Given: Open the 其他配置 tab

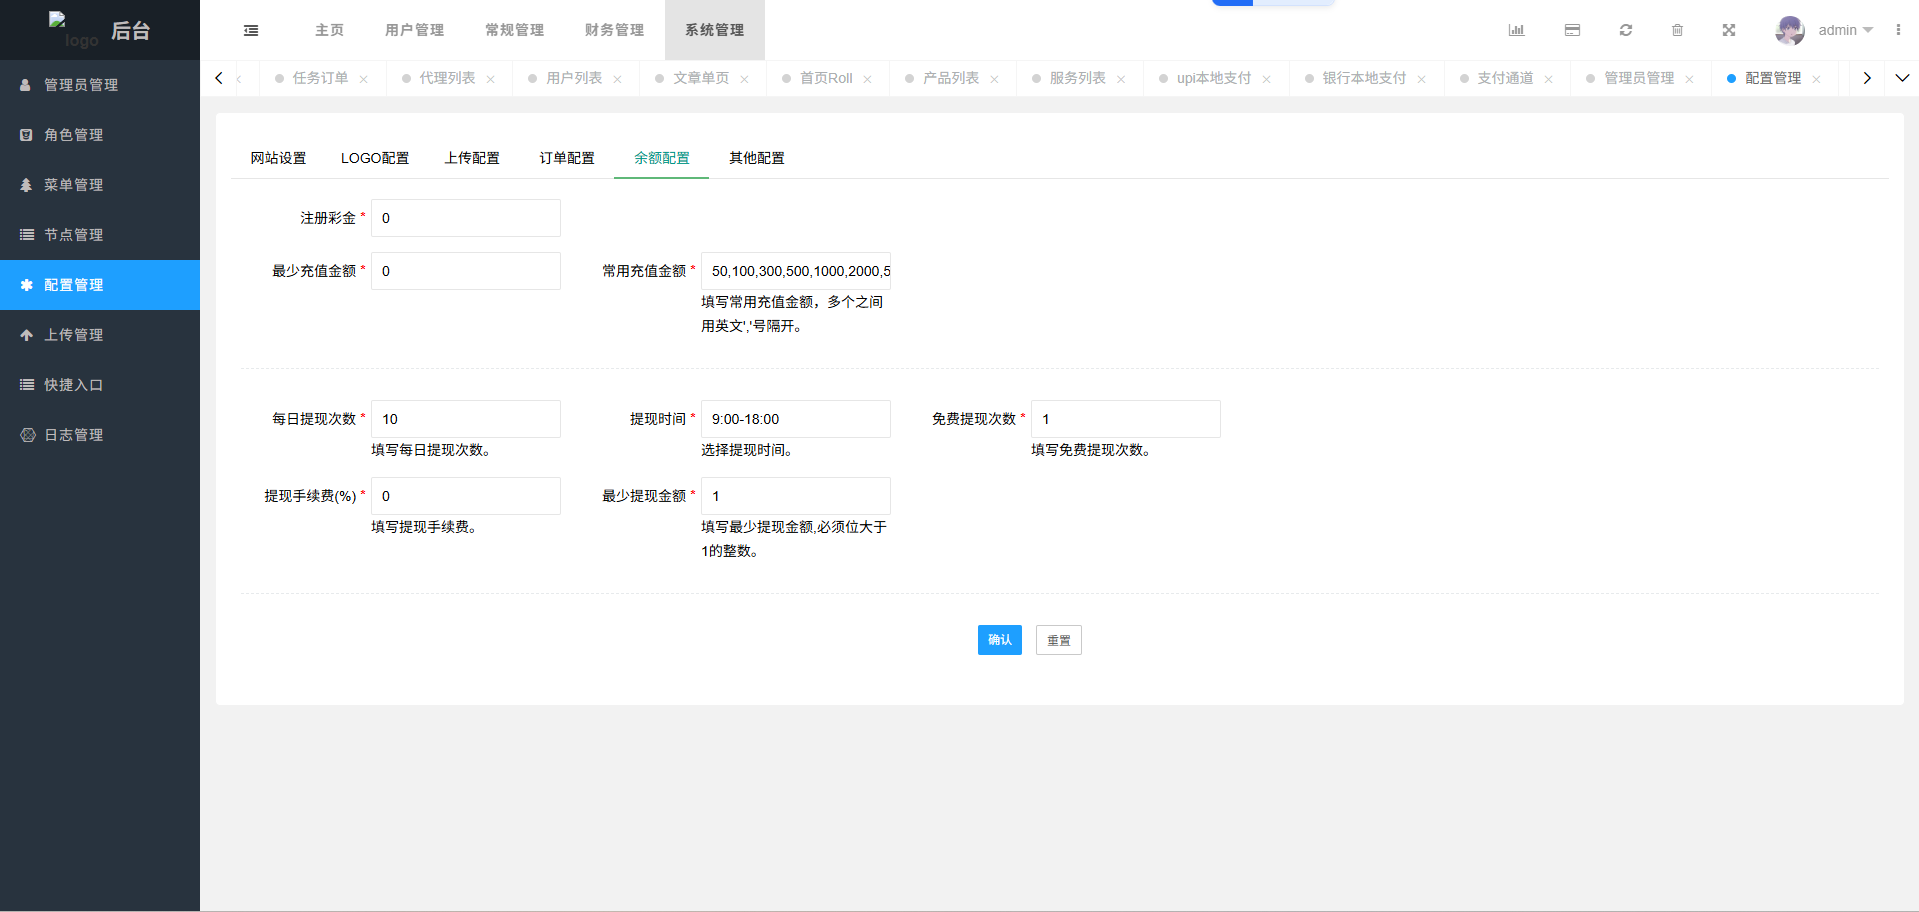Looking at the screenshot, I should pos(756,158).
